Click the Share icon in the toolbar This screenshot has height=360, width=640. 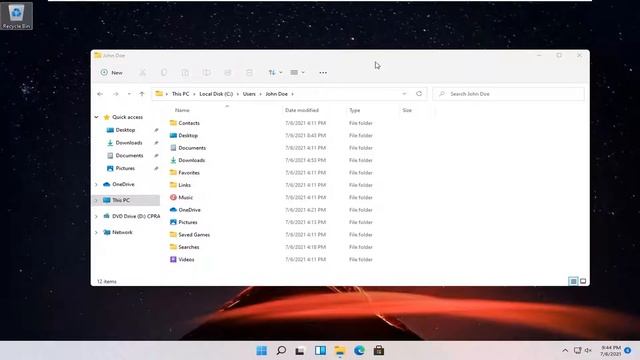click(228, 73)
